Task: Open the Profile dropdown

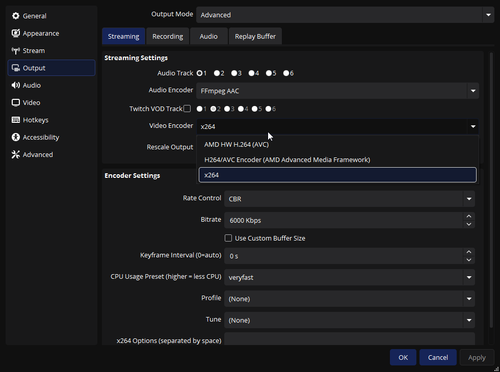Action: [350, 299]
